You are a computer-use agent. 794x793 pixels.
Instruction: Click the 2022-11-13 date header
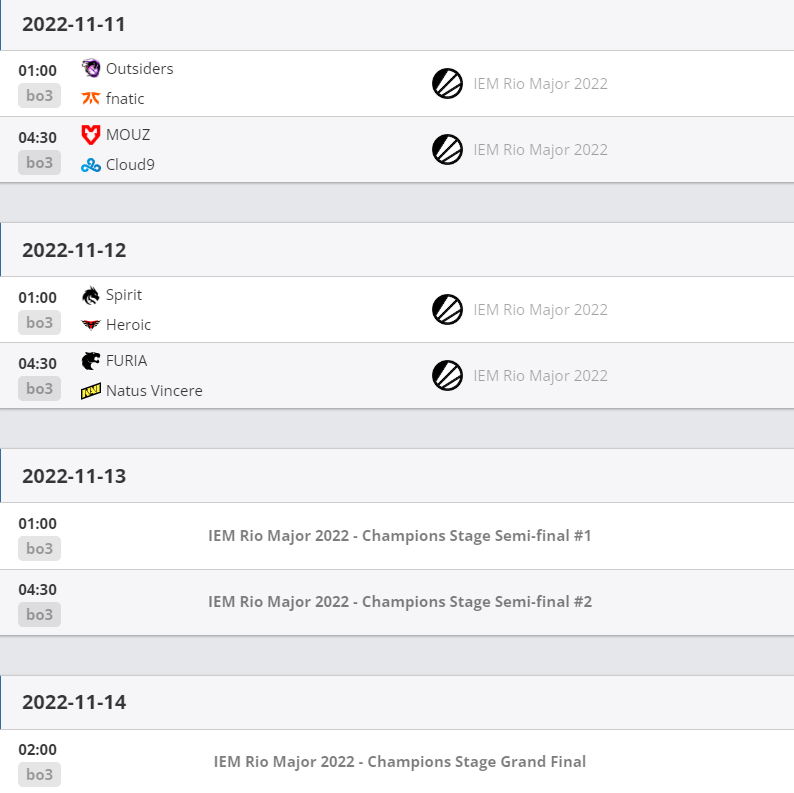pos(74,476)
